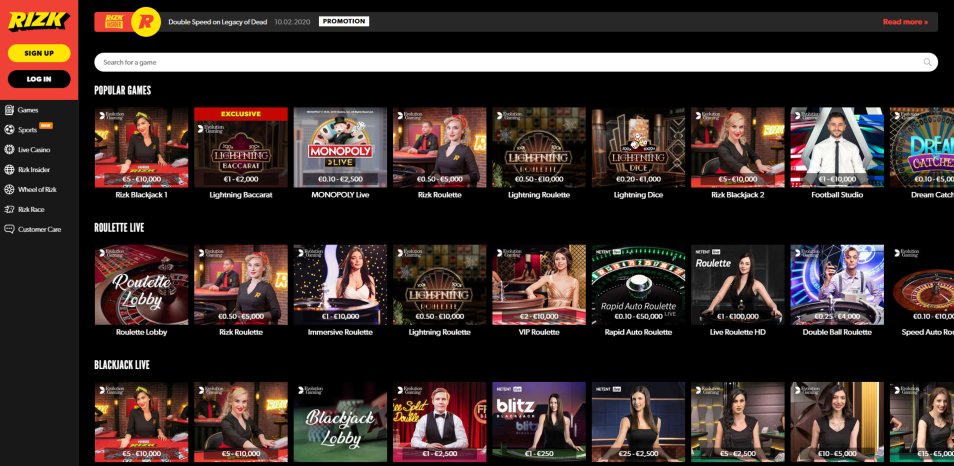Focus the Search for a game field
The width and height of the screenshot is (954, 466).
pyautogui.click(x=516, y=62)
